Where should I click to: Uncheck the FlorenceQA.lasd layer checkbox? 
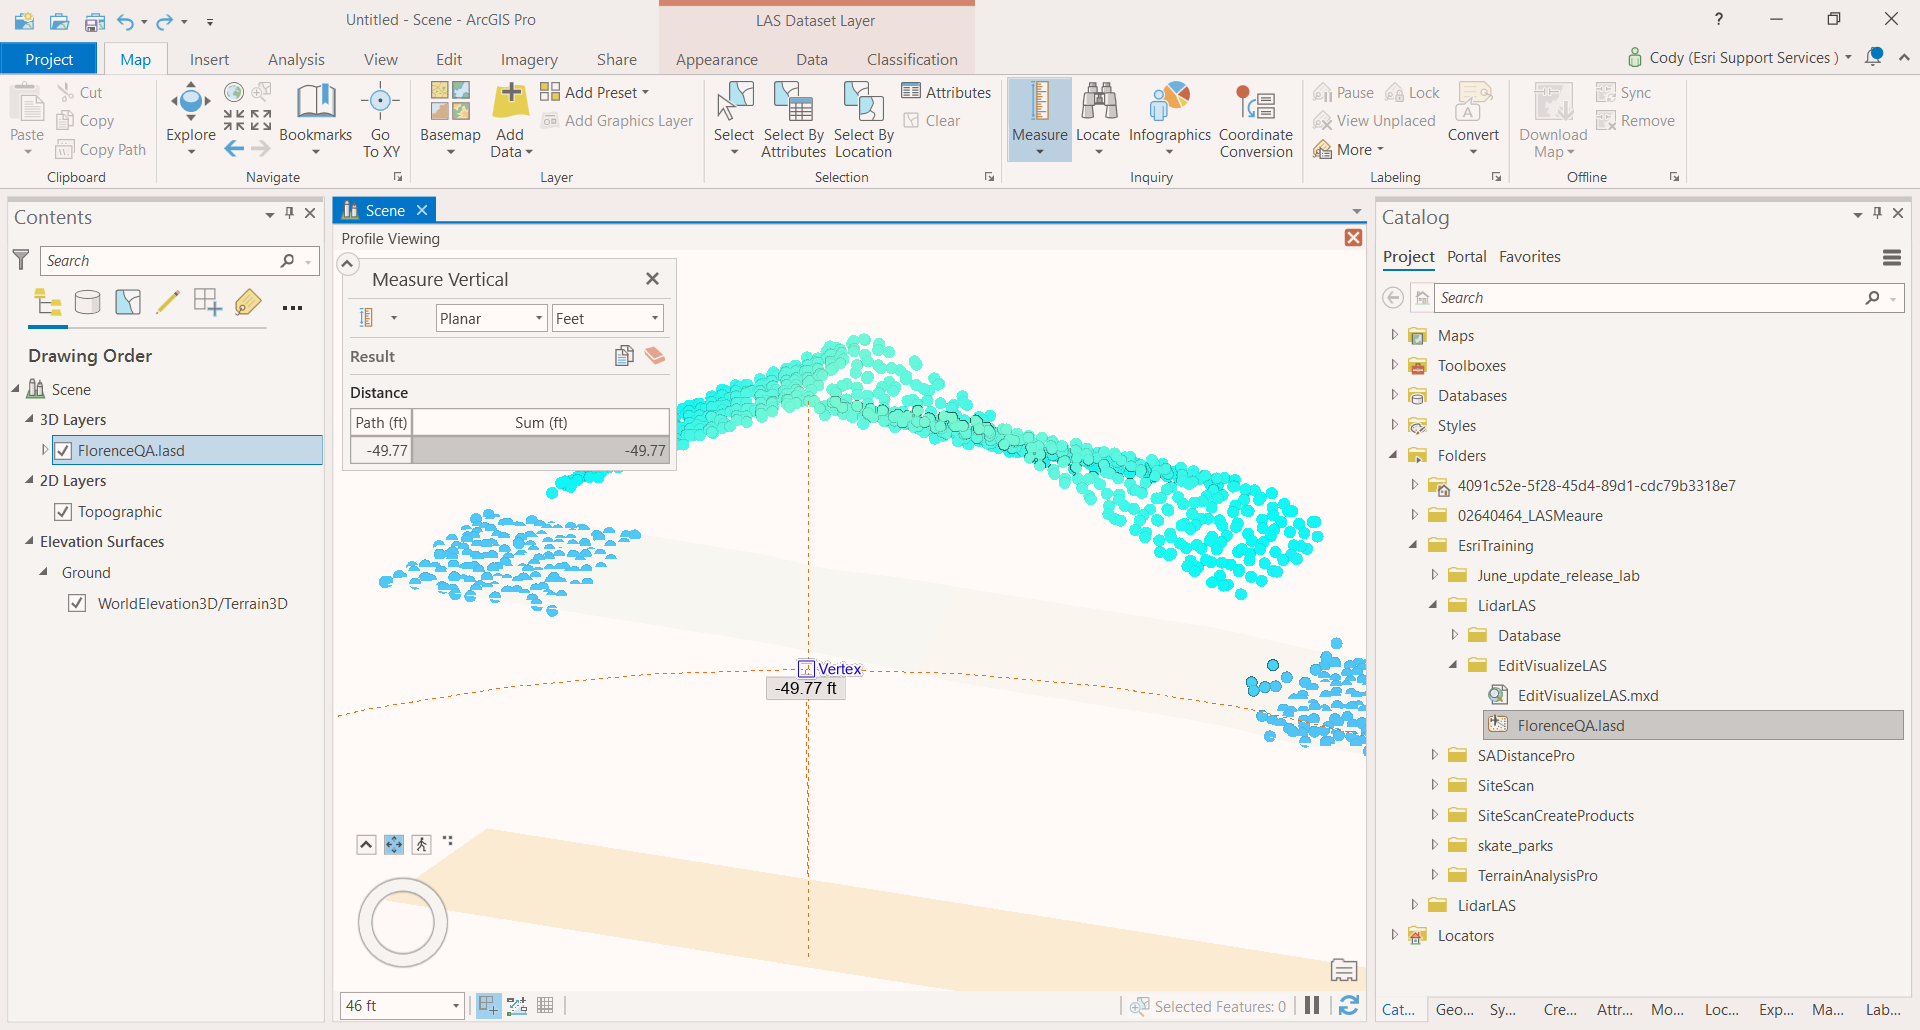63,451
